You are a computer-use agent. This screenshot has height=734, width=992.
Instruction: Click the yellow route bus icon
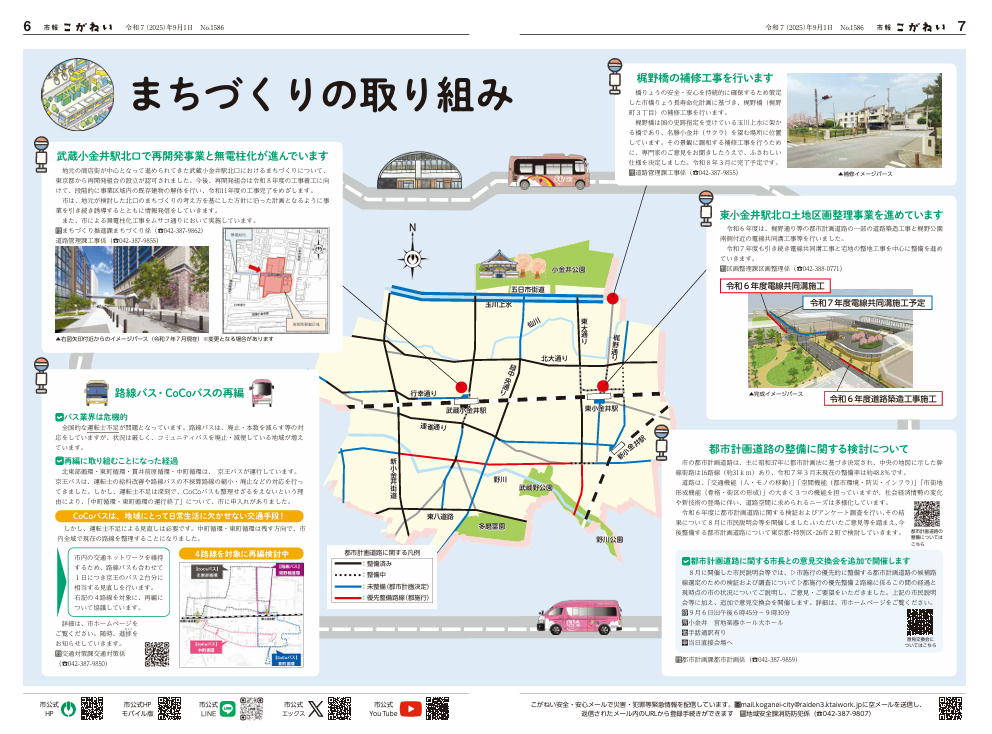click(x=97, y=392)
